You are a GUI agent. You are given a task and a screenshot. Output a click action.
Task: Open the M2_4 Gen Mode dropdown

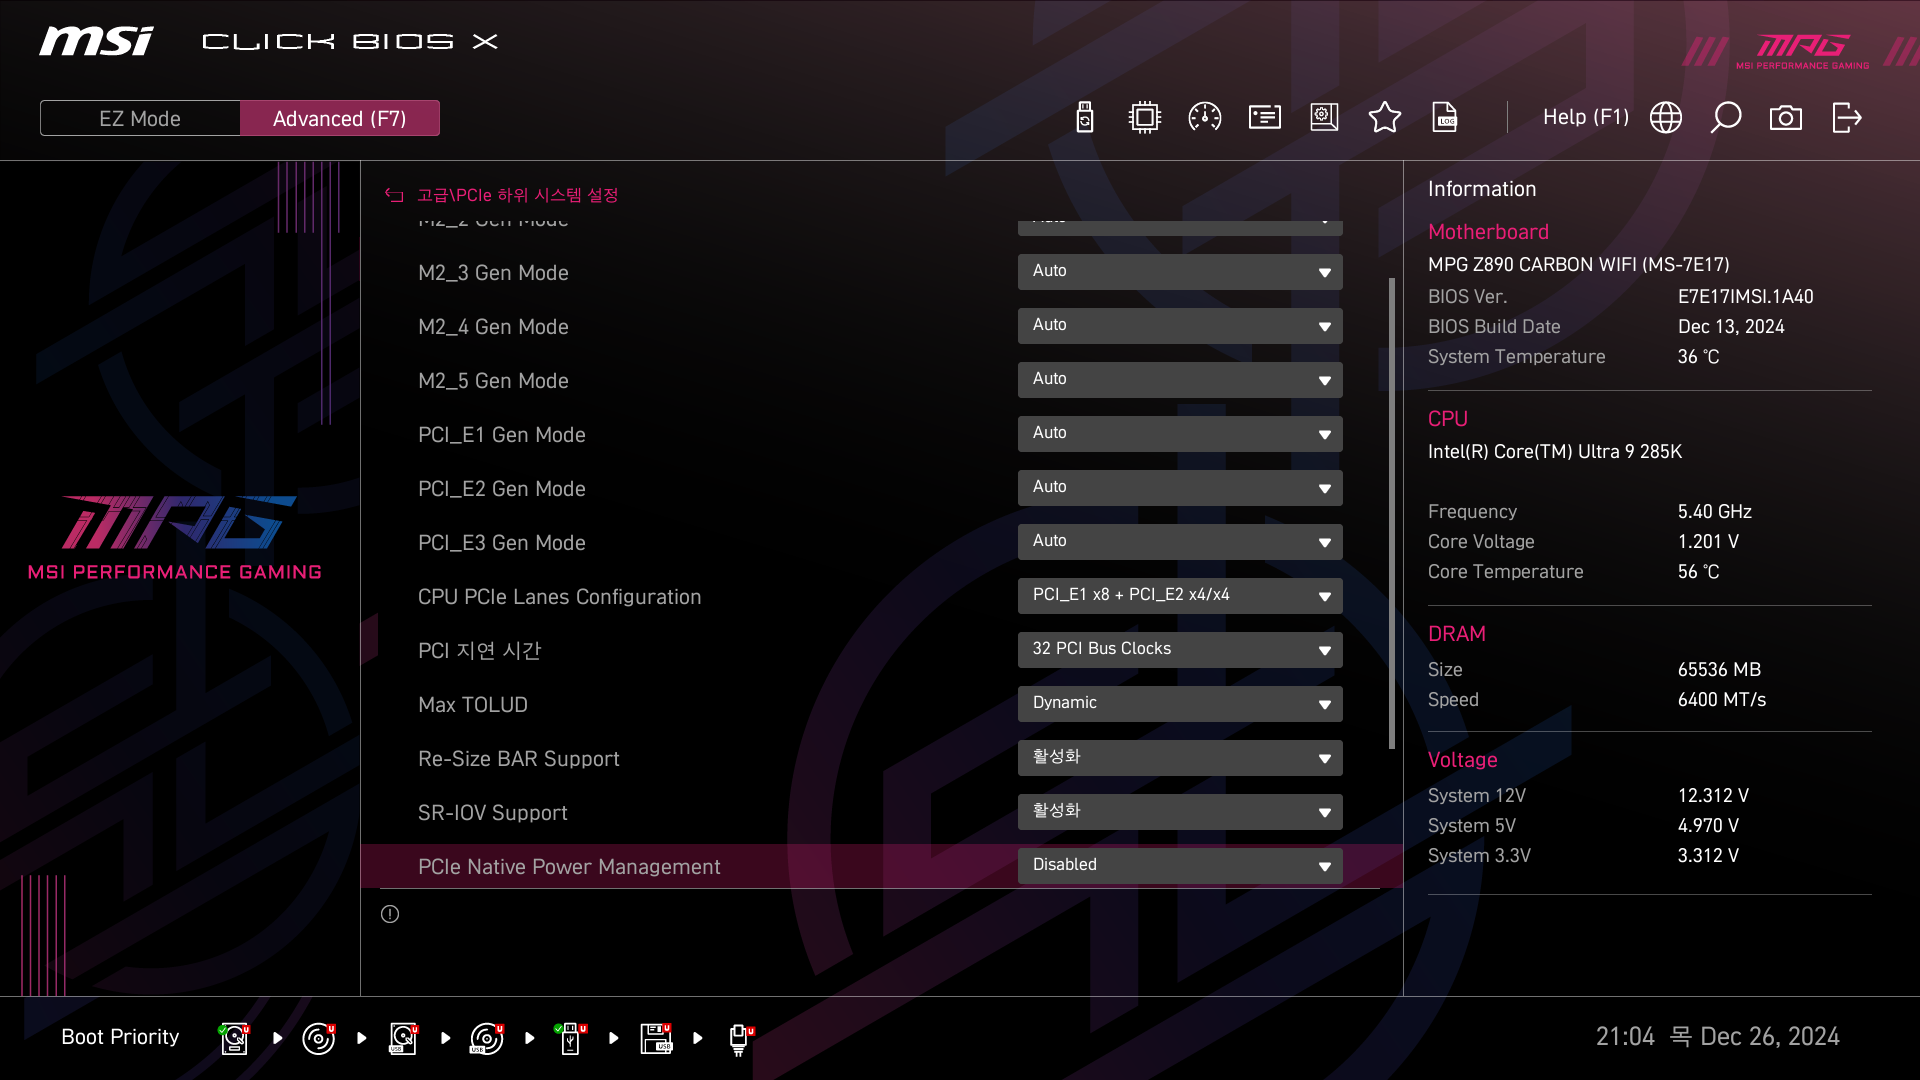[x=1180, y=325]
